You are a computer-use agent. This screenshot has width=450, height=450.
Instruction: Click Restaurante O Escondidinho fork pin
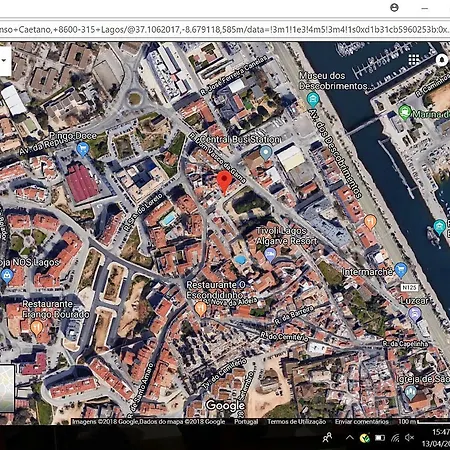point(200,309)
